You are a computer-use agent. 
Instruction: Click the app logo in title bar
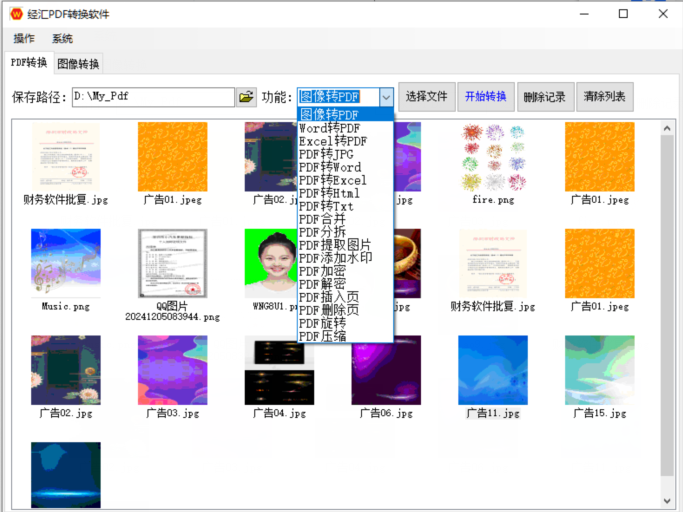pyautogui.click(x=16, y=14)
